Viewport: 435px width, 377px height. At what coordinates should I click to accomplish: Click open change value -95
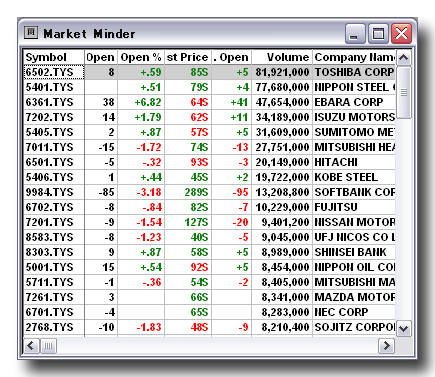(x=240, y=192)
